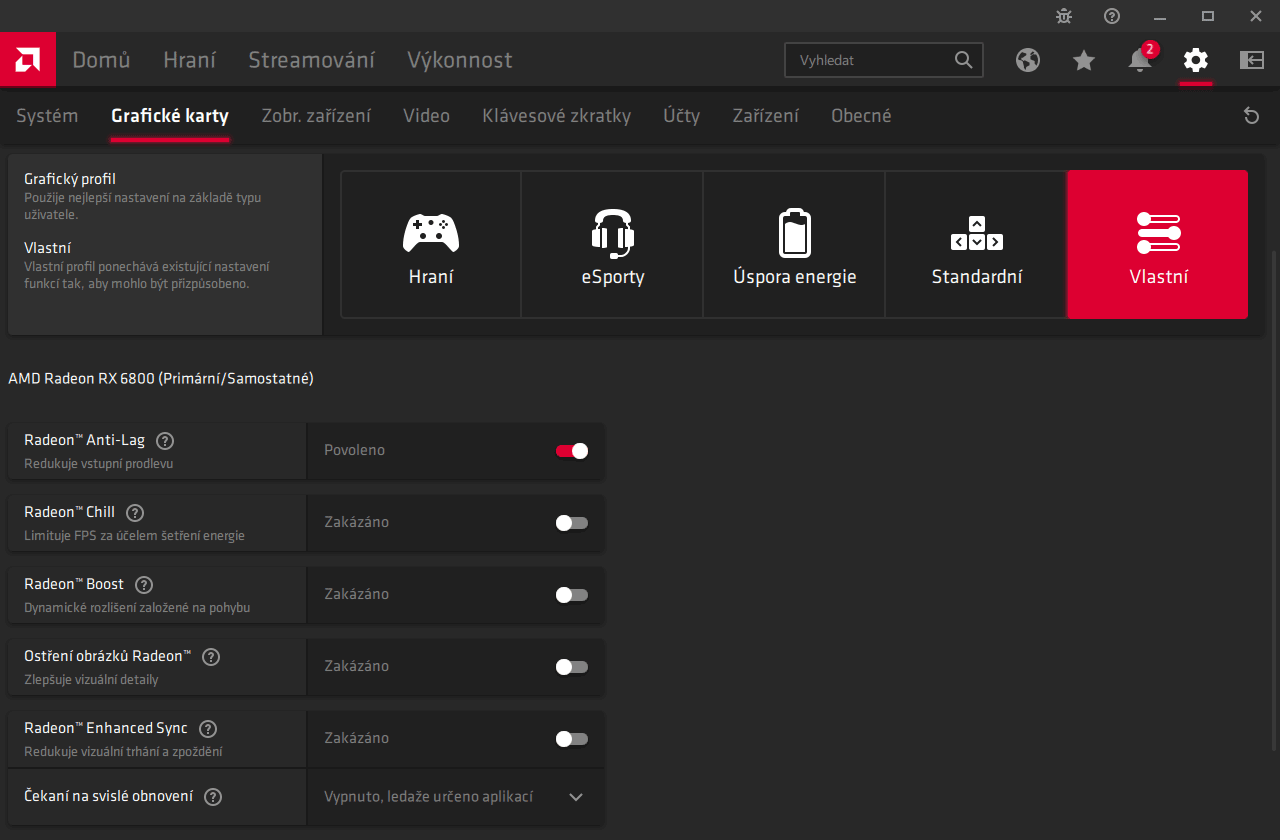Switch to the Účty tab
This screenshot has height=840, width=1280.
pos(681,116)
